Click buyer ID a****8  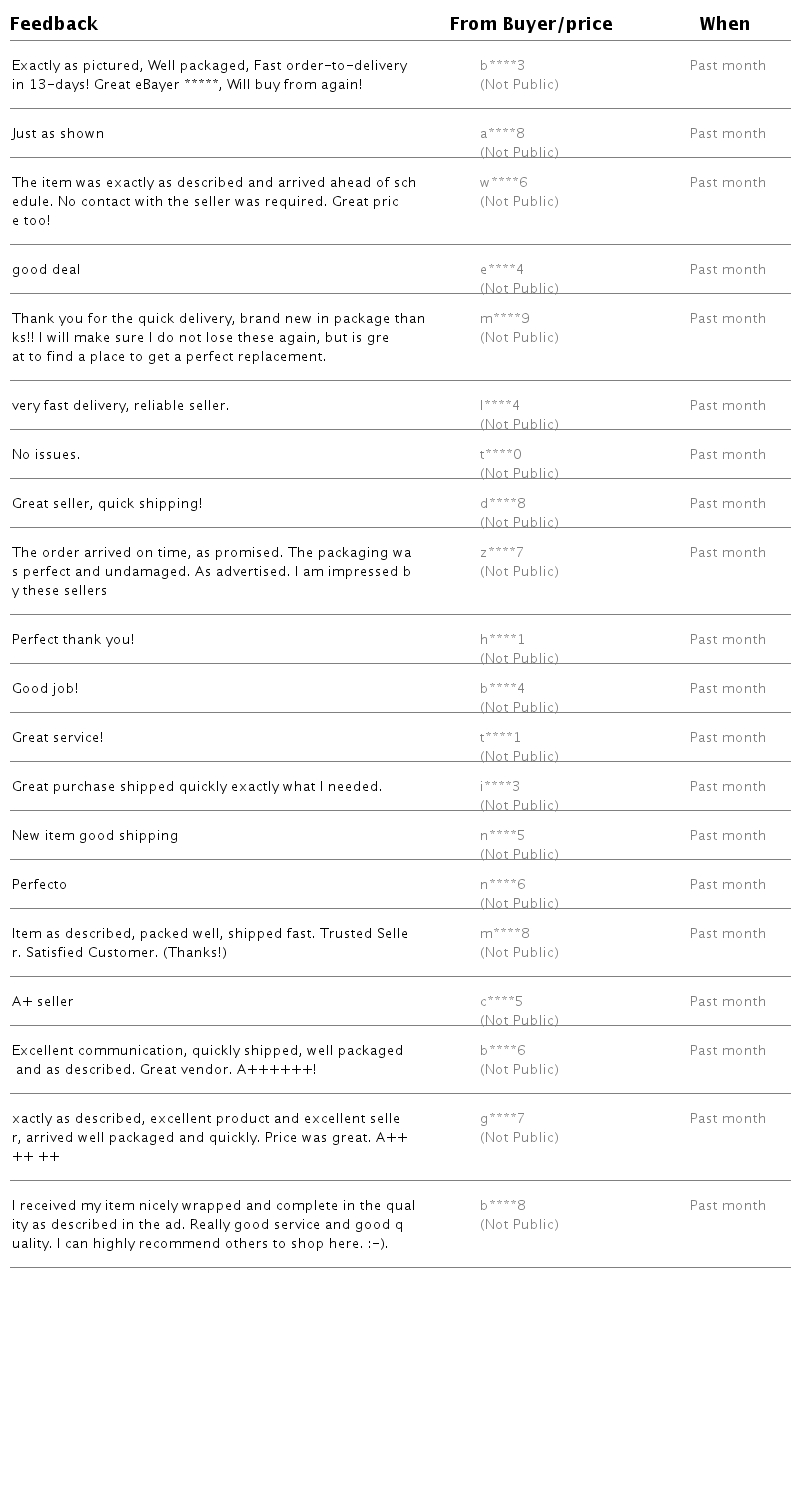click(502, 134)
